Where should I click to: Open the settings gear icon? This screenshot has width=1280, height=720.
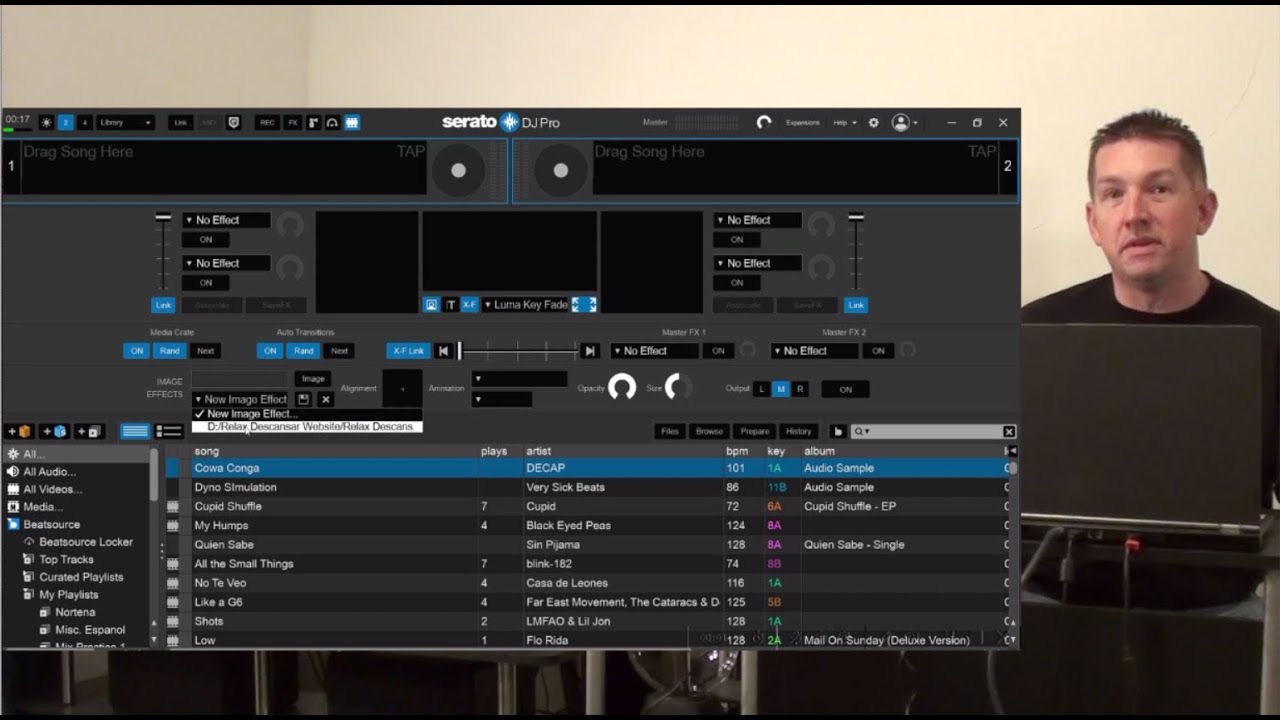tap(873, 123)
